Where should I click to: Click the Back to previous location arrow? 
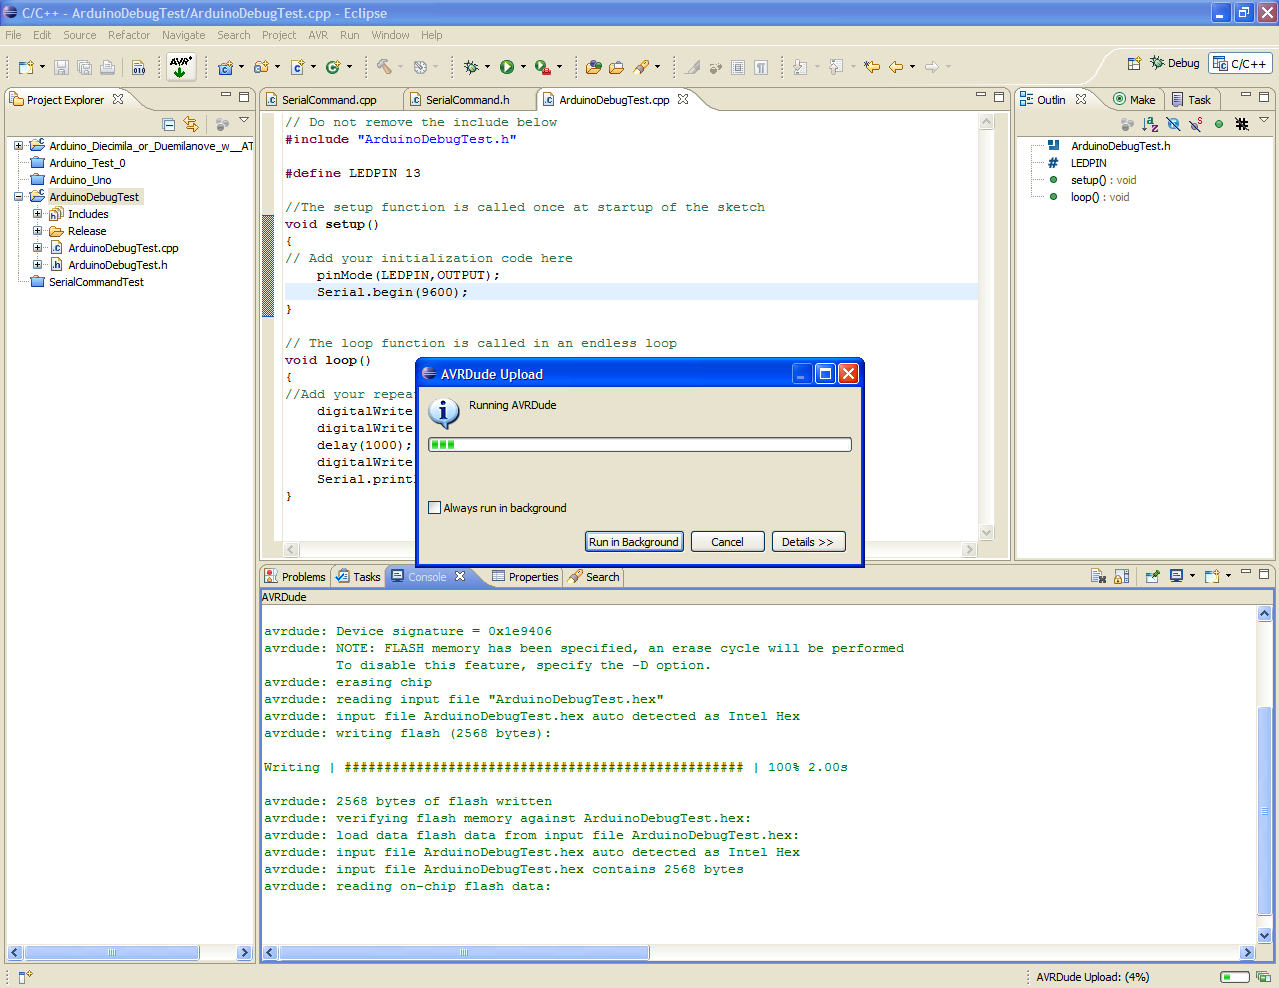click(x=896, y=67)
